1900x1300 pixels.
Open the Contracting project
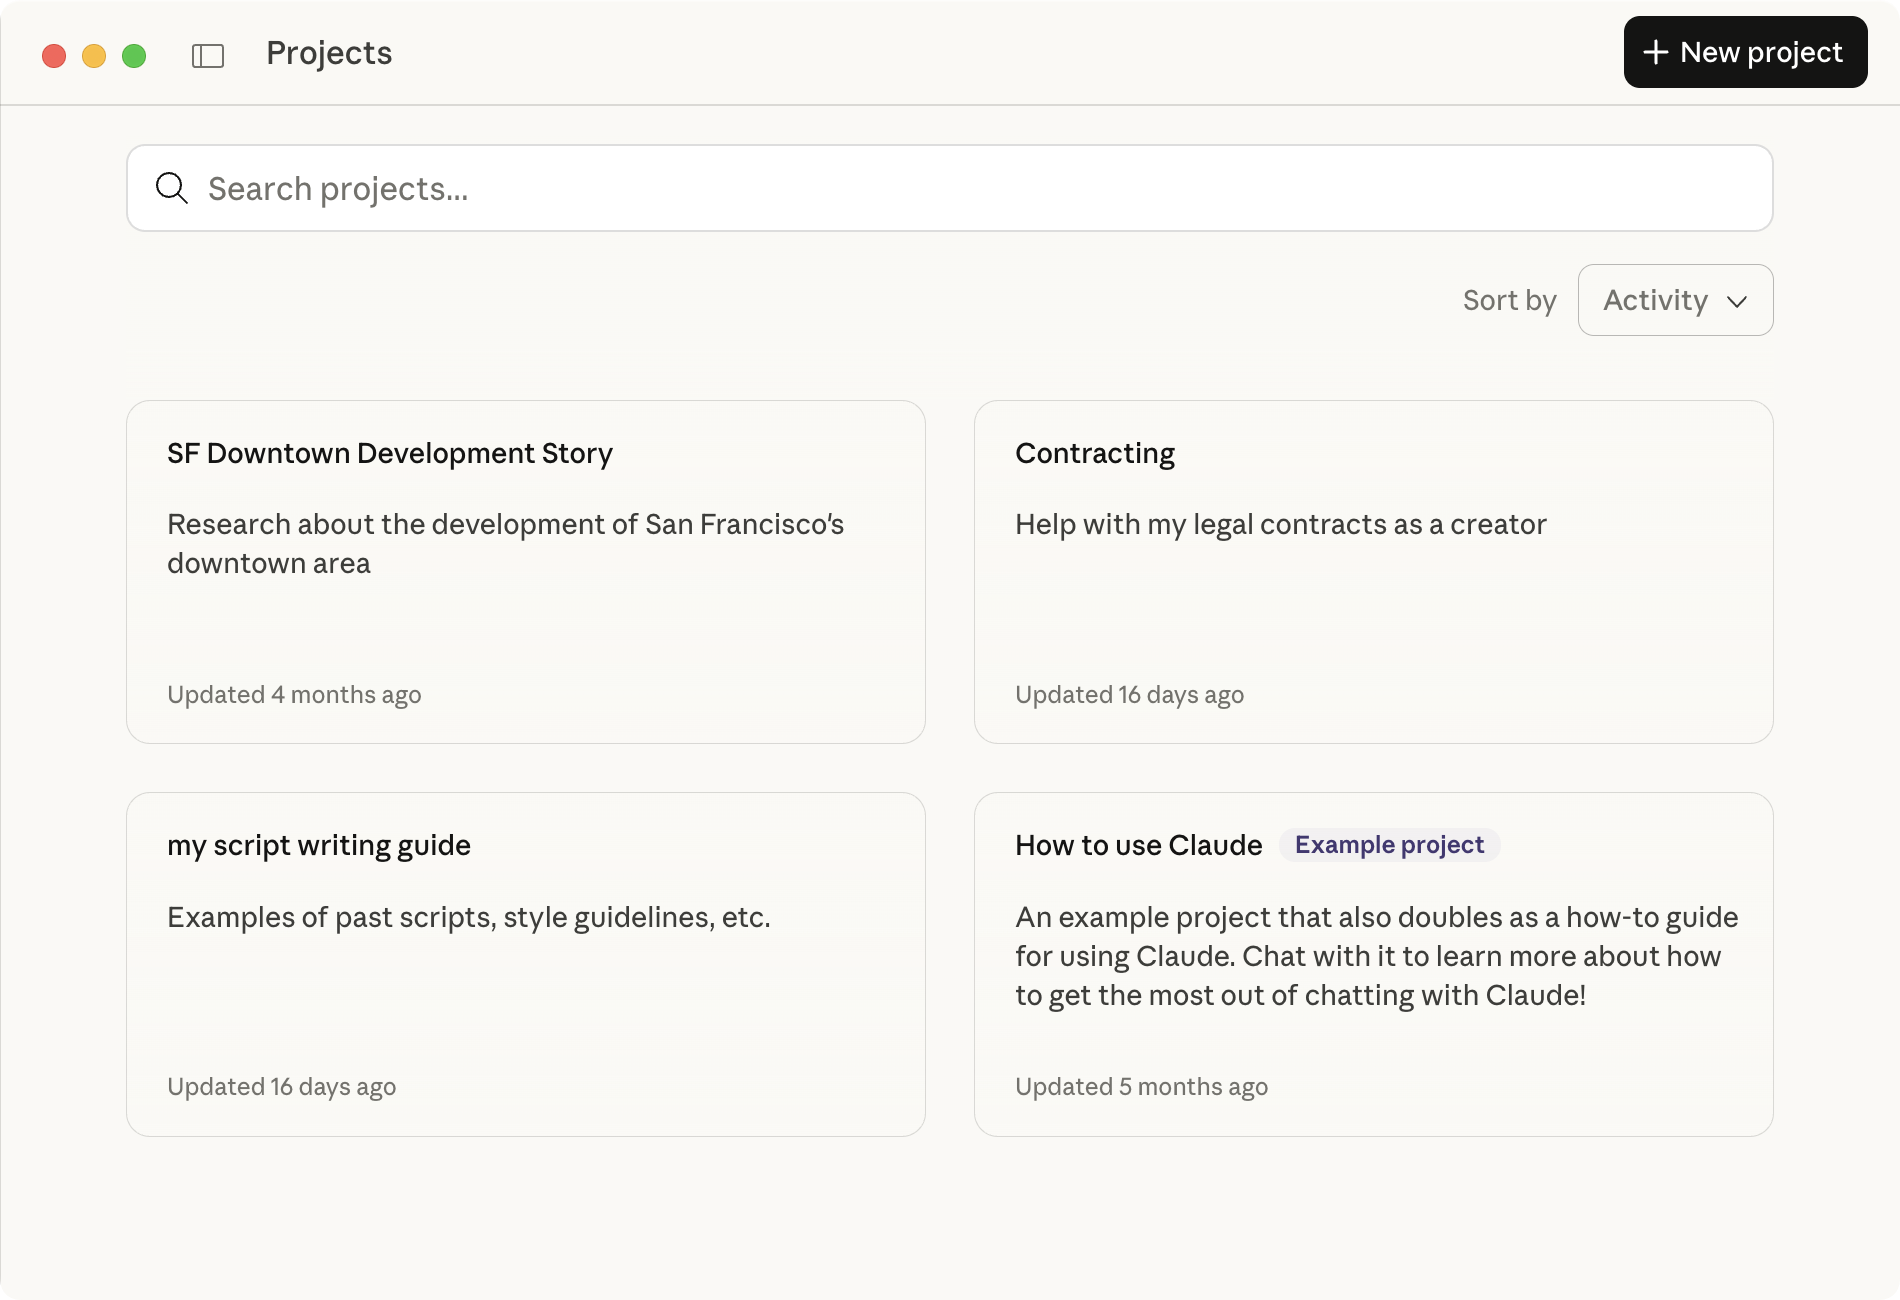point(1372,570)
